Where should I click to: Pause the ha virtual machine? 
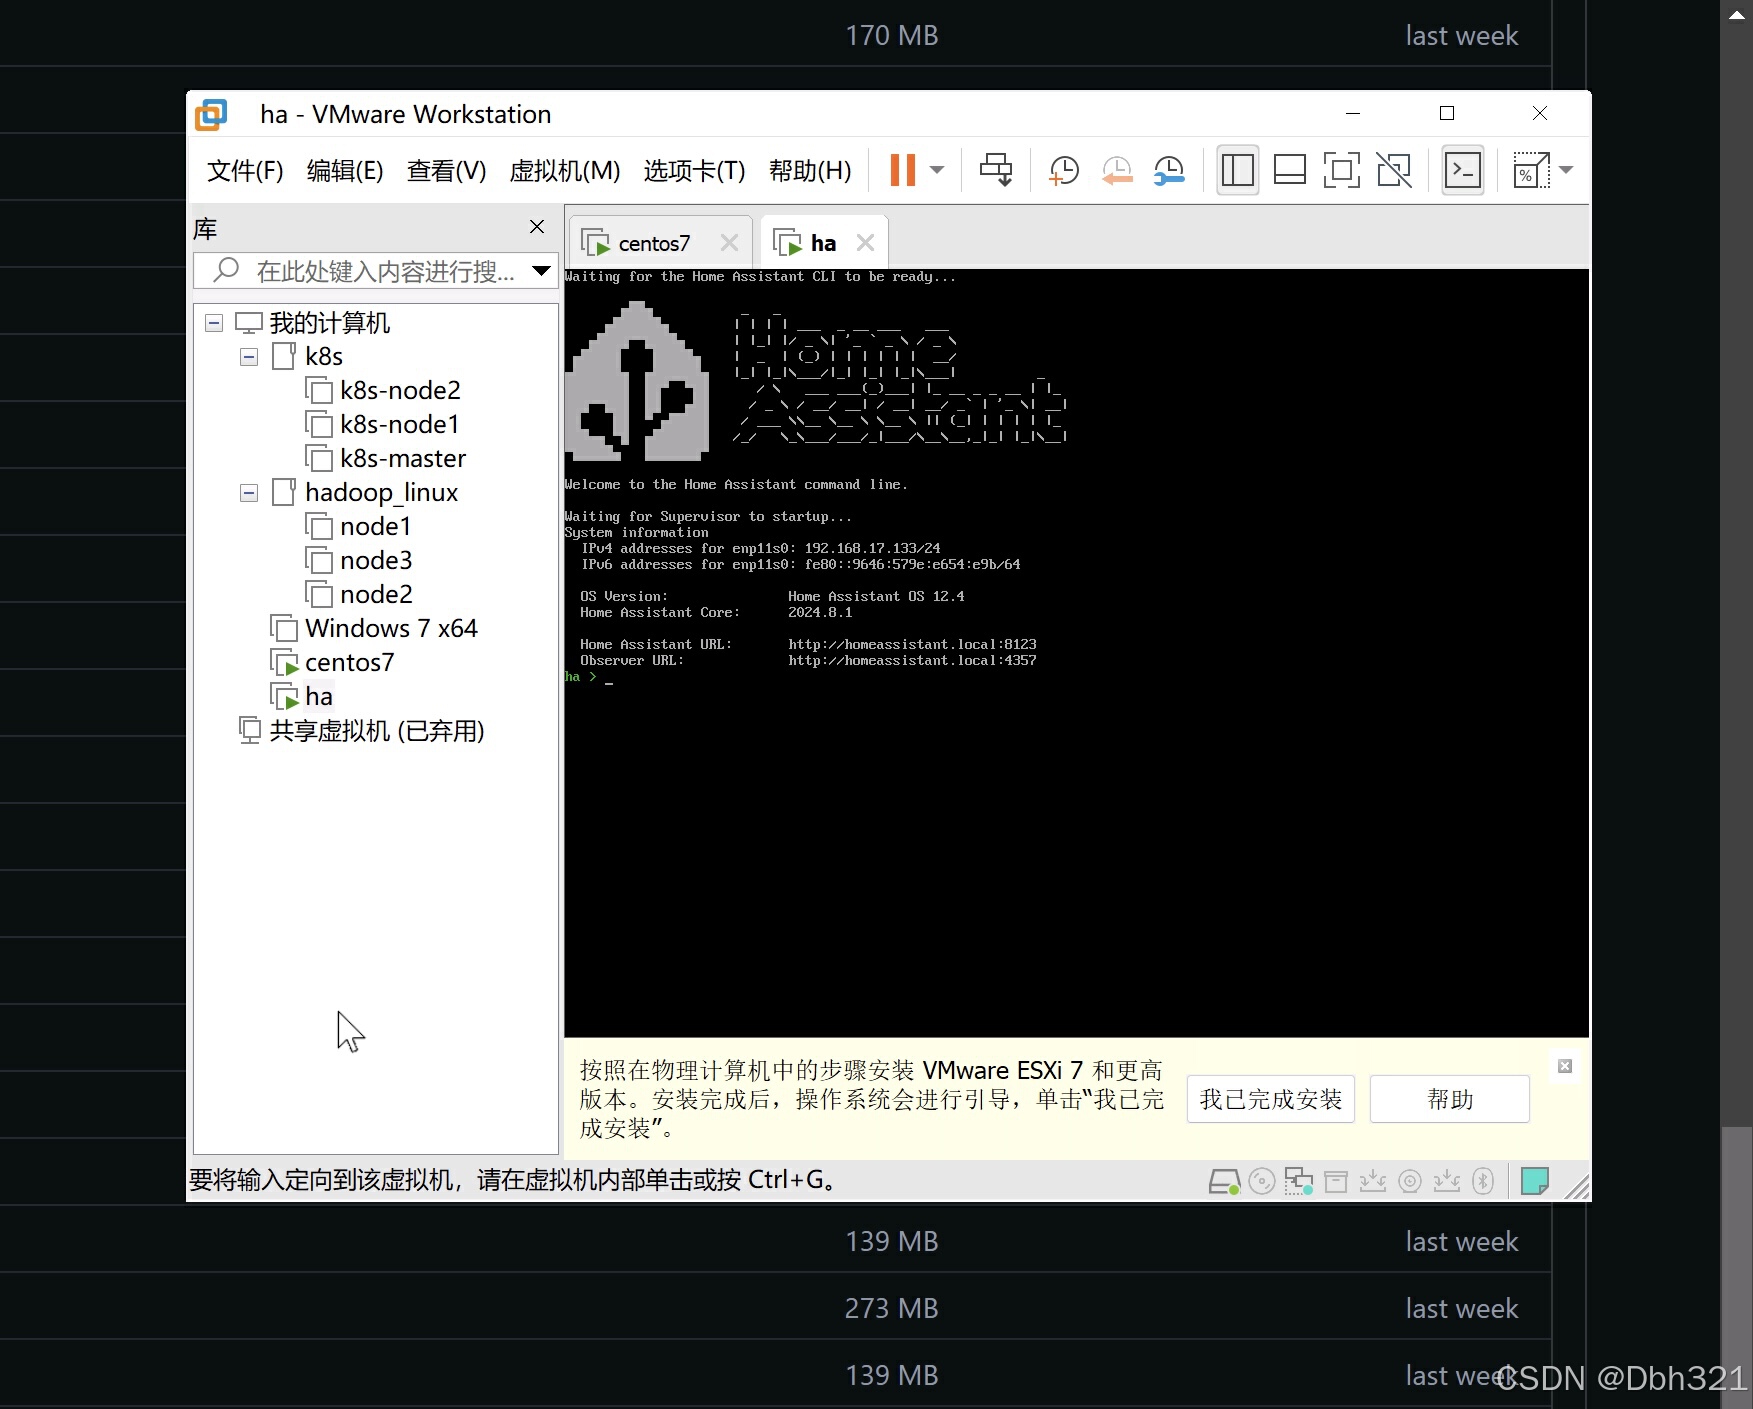pyautogui.click(x=902, y=170)
